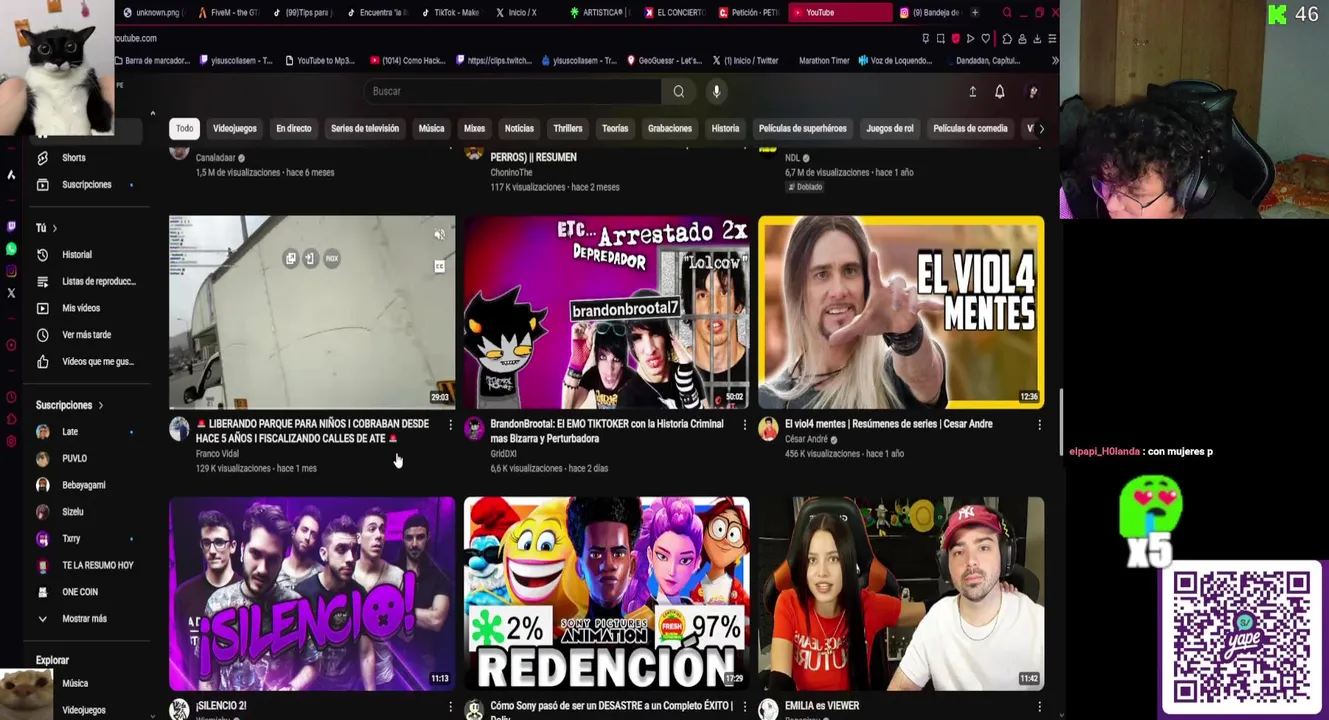This screenshot has height=720, width=1329.
Task: Open Instagram icon in Opera sidebar
Action: pos(11,271)
